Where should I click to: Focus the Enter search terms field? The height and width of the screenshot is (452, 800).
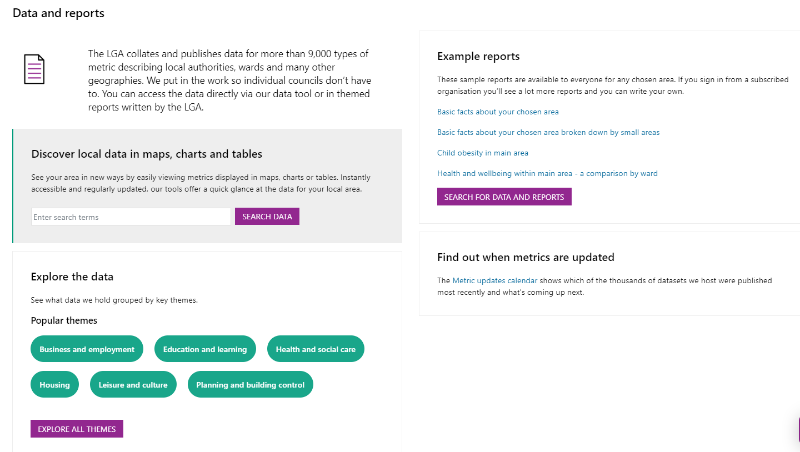click(x=131, y=217)
